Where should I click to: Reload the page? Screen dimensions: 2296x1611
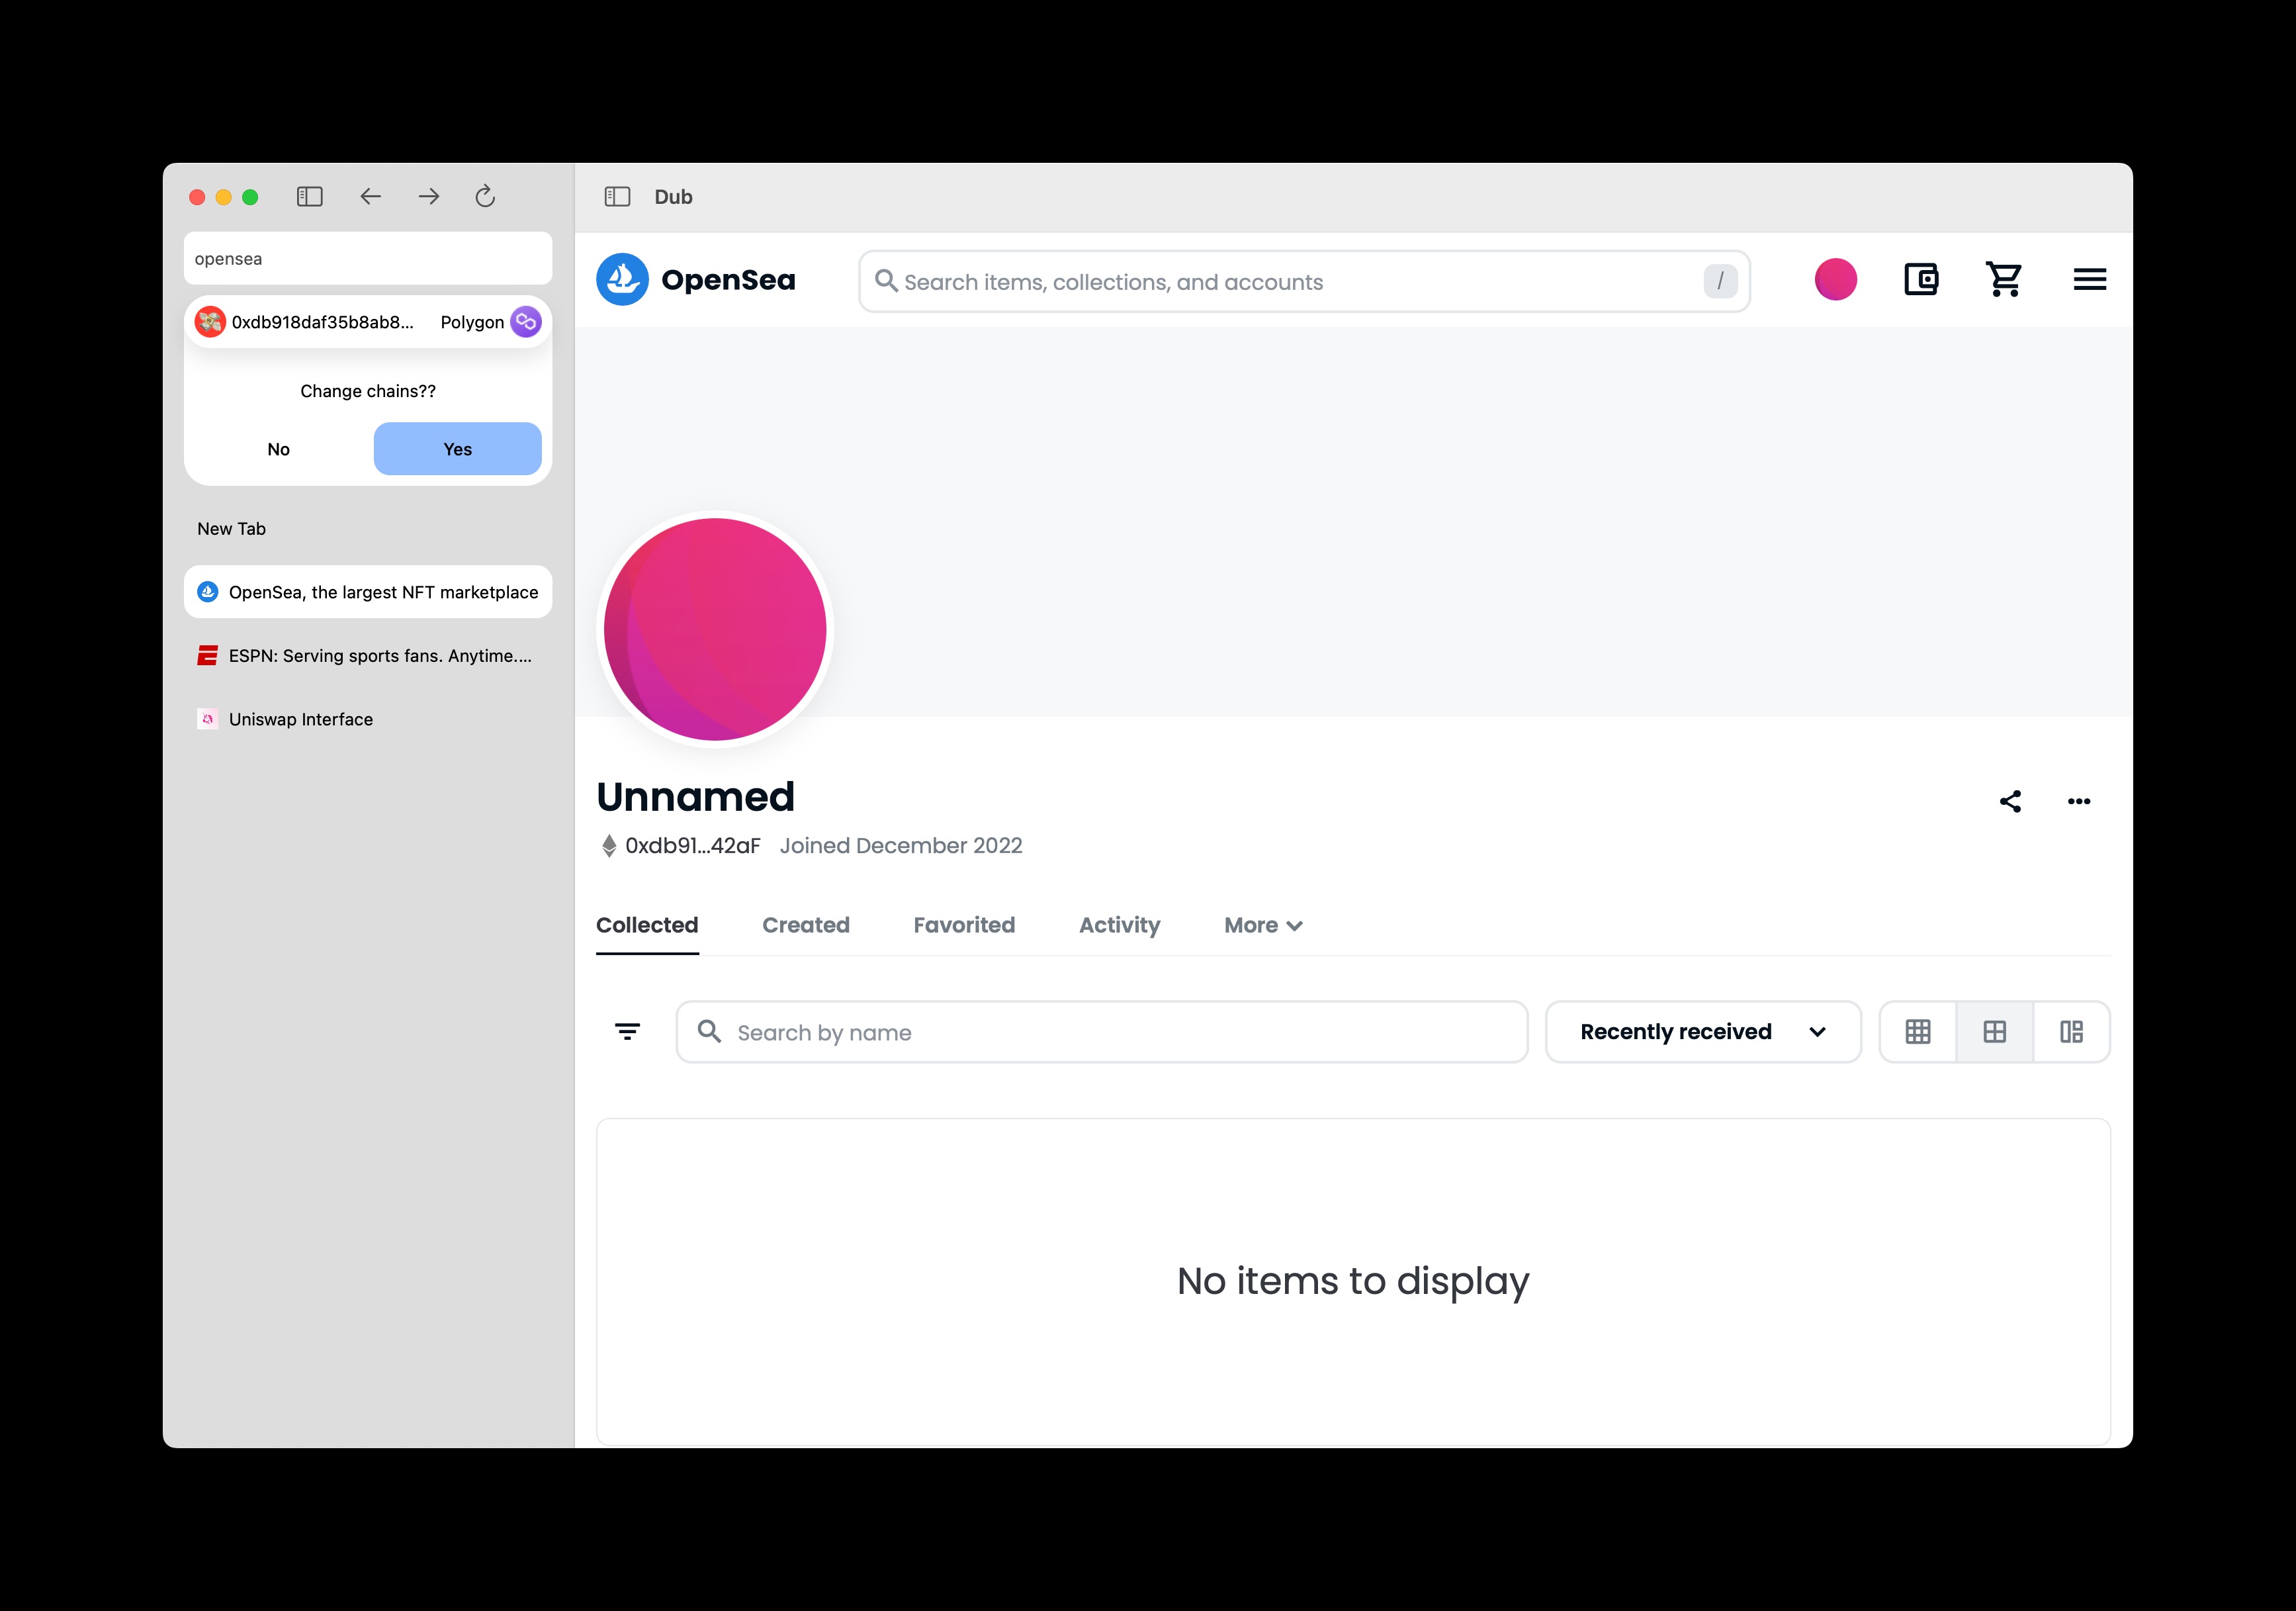(485, 196)
